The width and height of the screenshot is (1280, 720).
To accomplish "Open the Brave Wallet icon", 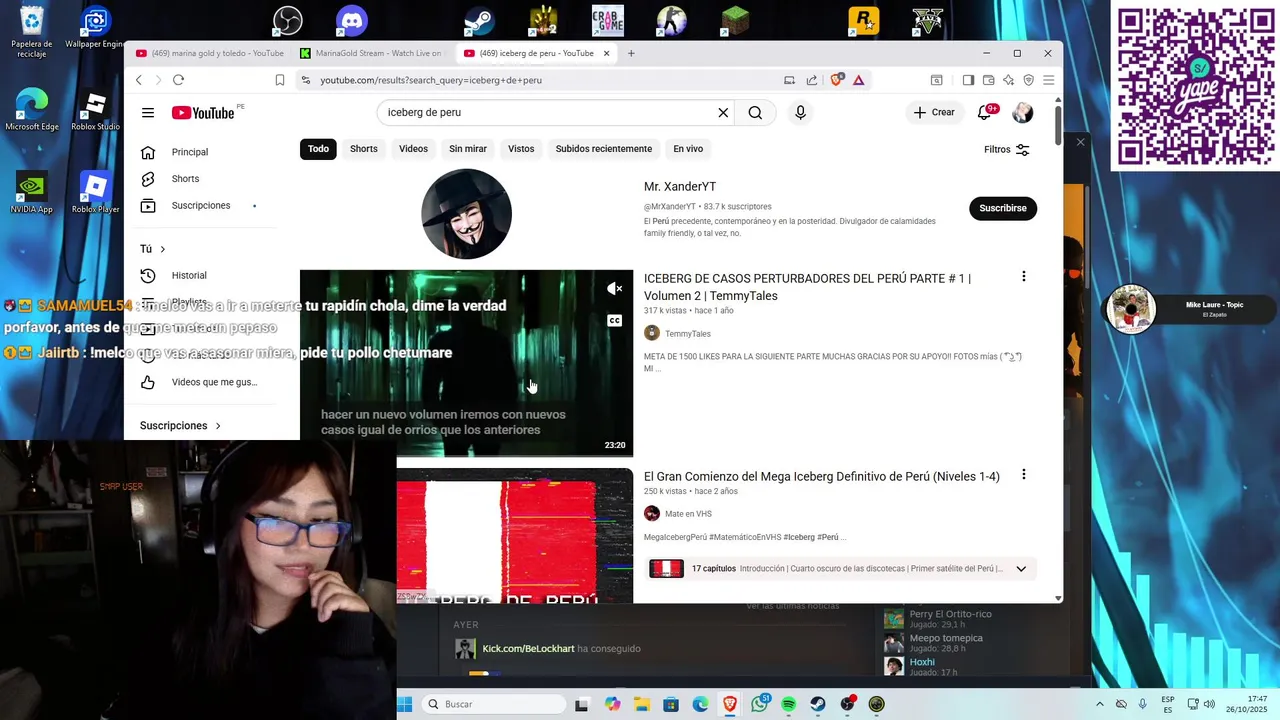I will [988, 80].
